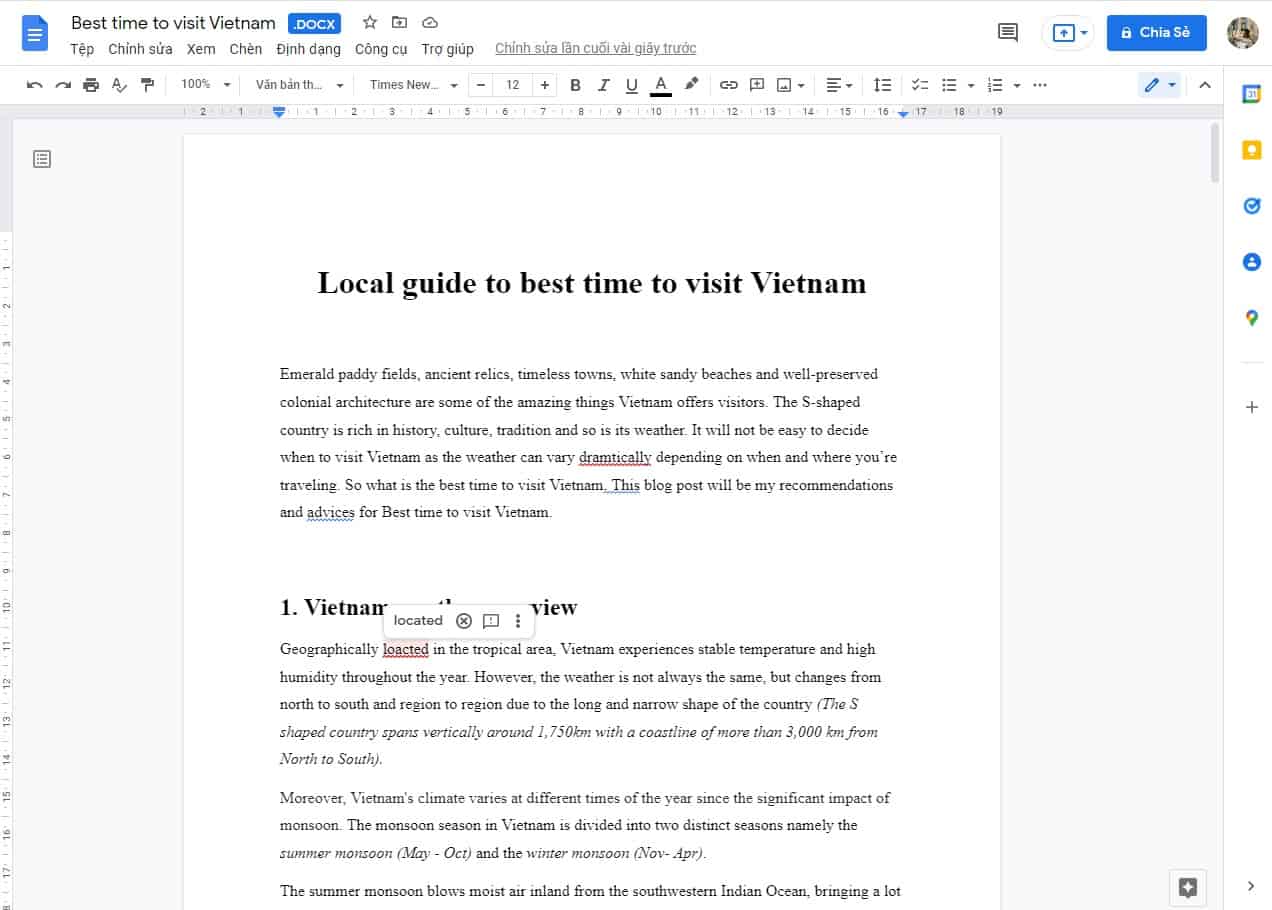Toggle italic formatting
Viewport: 1272px width, 910px height.
point(603,85)
